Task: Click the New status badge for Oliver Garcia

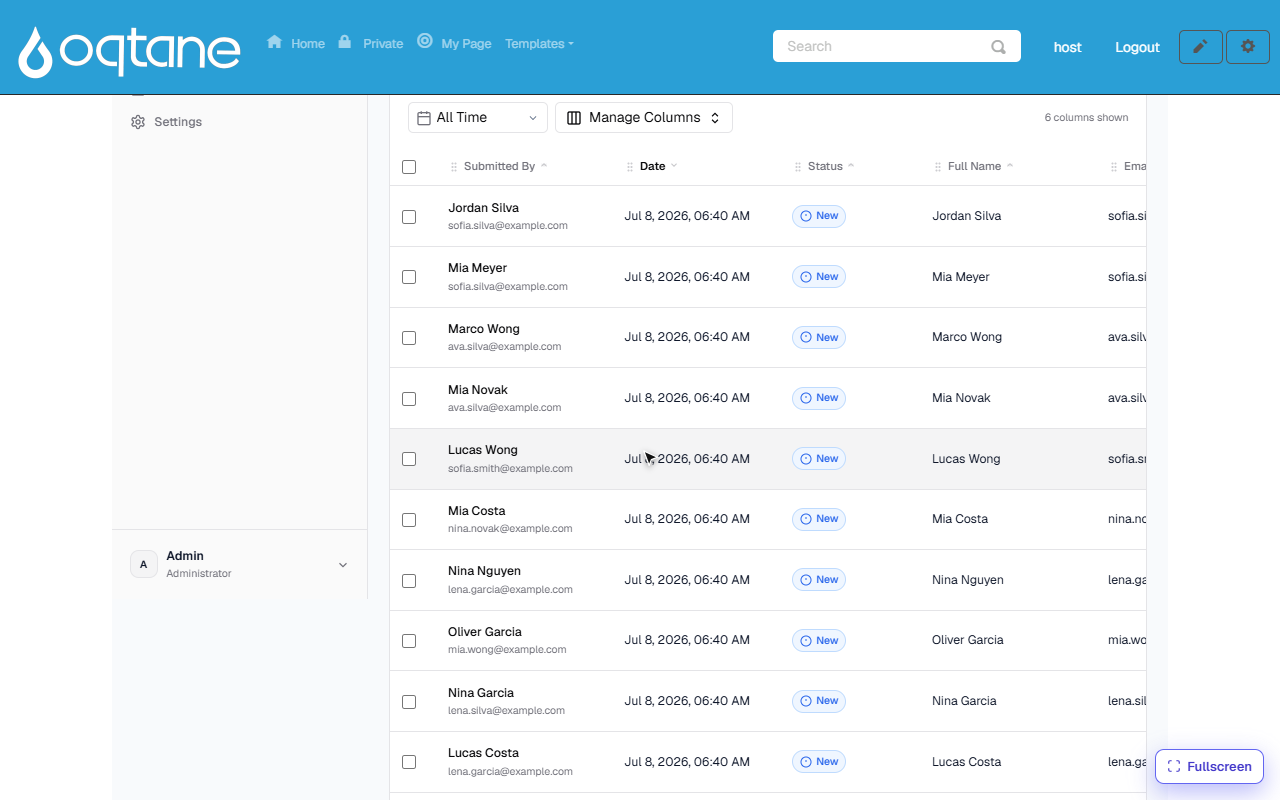Action: pos(819,641)
